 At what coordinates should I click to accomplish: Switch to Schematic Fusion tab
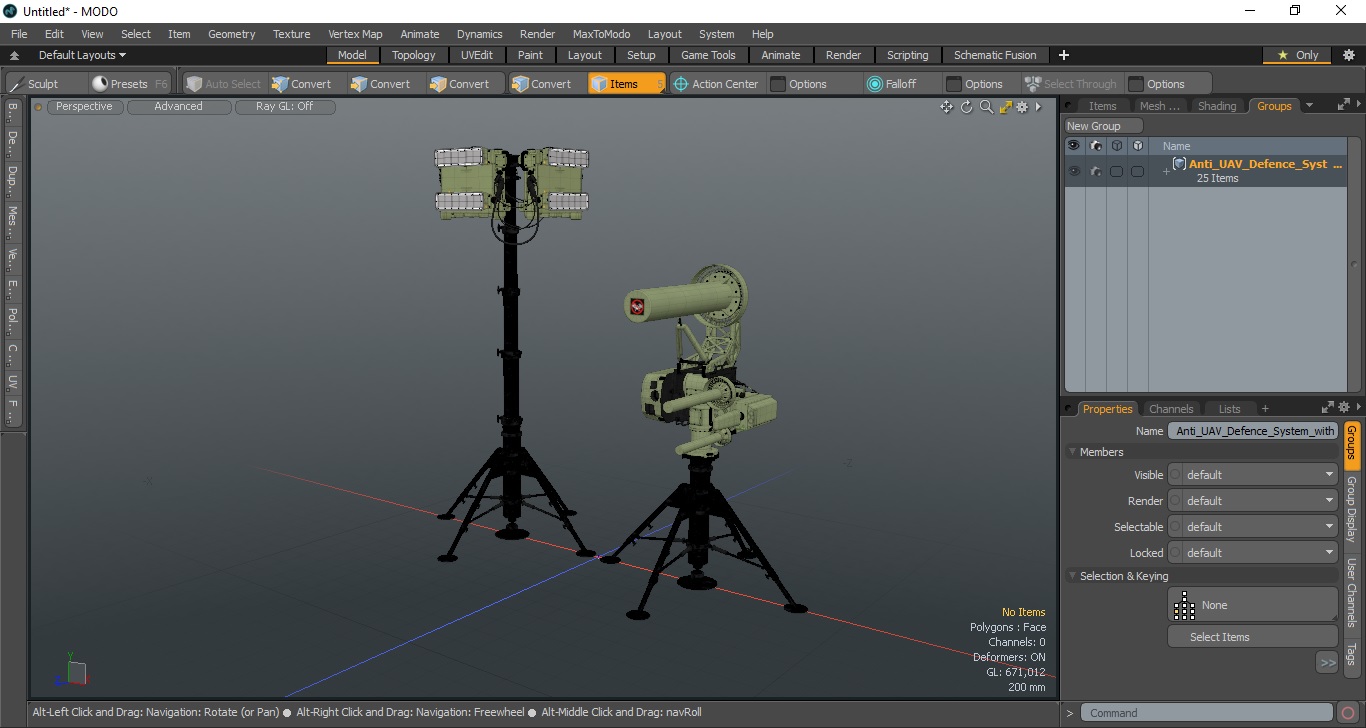tap(995, 55)
